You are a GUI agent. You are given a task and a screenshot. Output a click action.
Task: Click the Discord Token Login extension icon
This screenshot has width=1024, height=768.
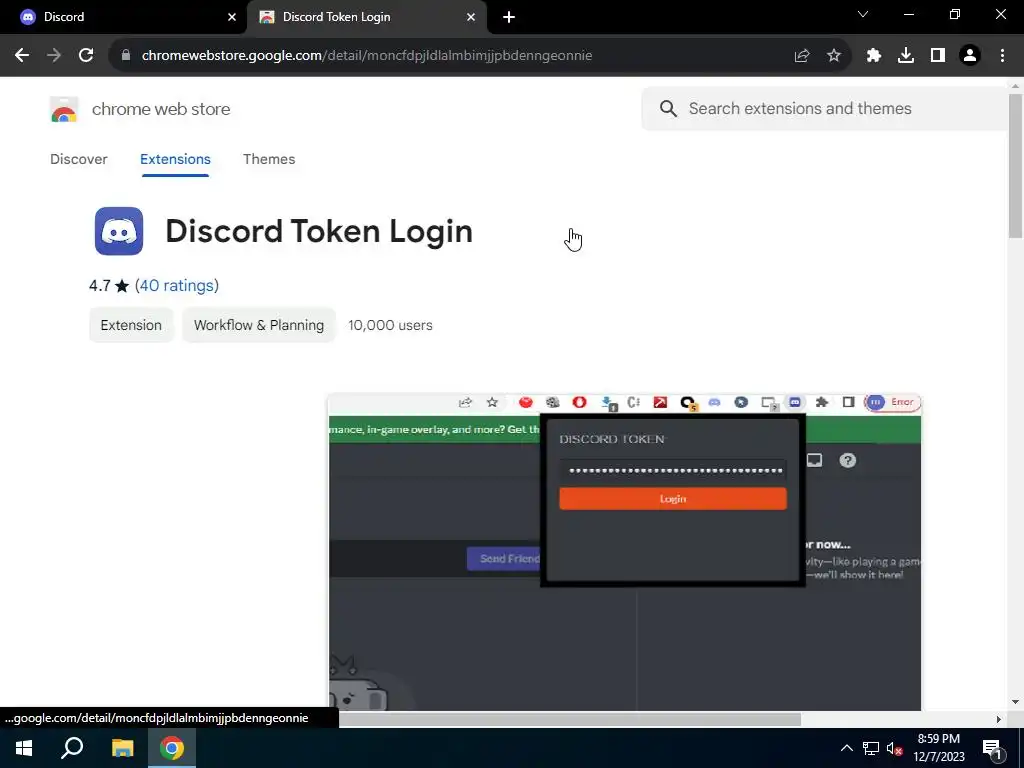(x=119, y=231)
